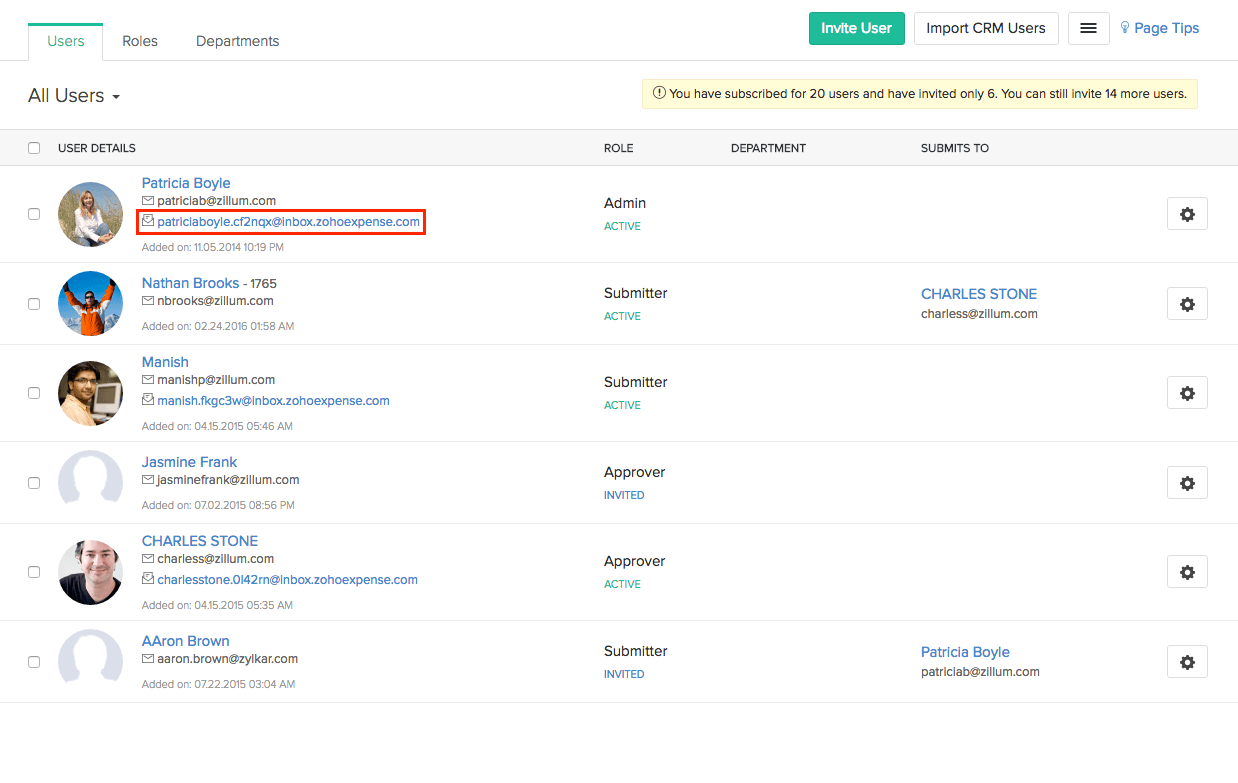Open CHARLES STONE's submits-to link
1238x783 pixels.
pos(978,293)
